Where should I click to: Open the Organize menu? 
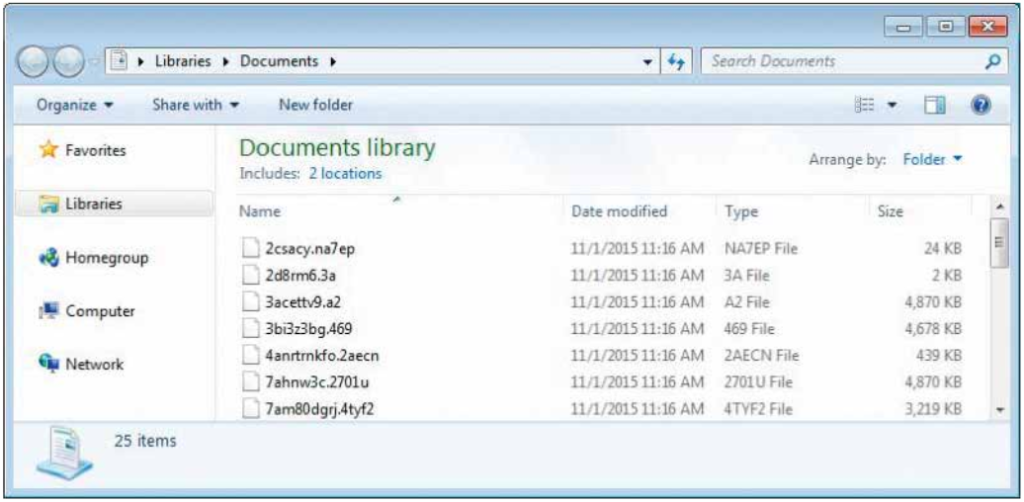[x=75, y=104]
